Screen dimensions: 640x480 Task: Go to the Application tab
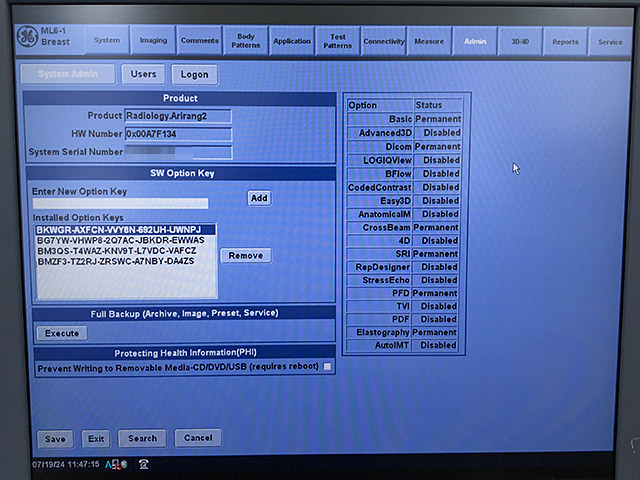coord(292,41)
